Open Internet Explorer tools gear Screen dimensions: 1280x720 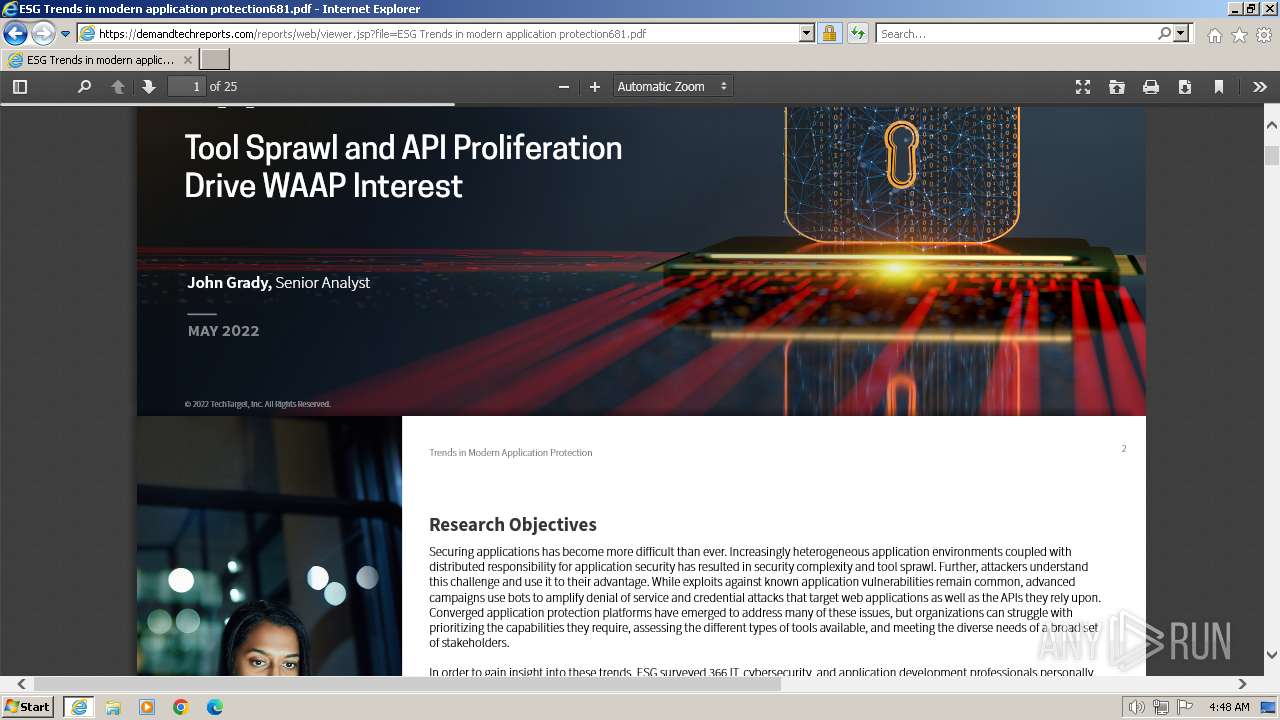(1264, 35)
